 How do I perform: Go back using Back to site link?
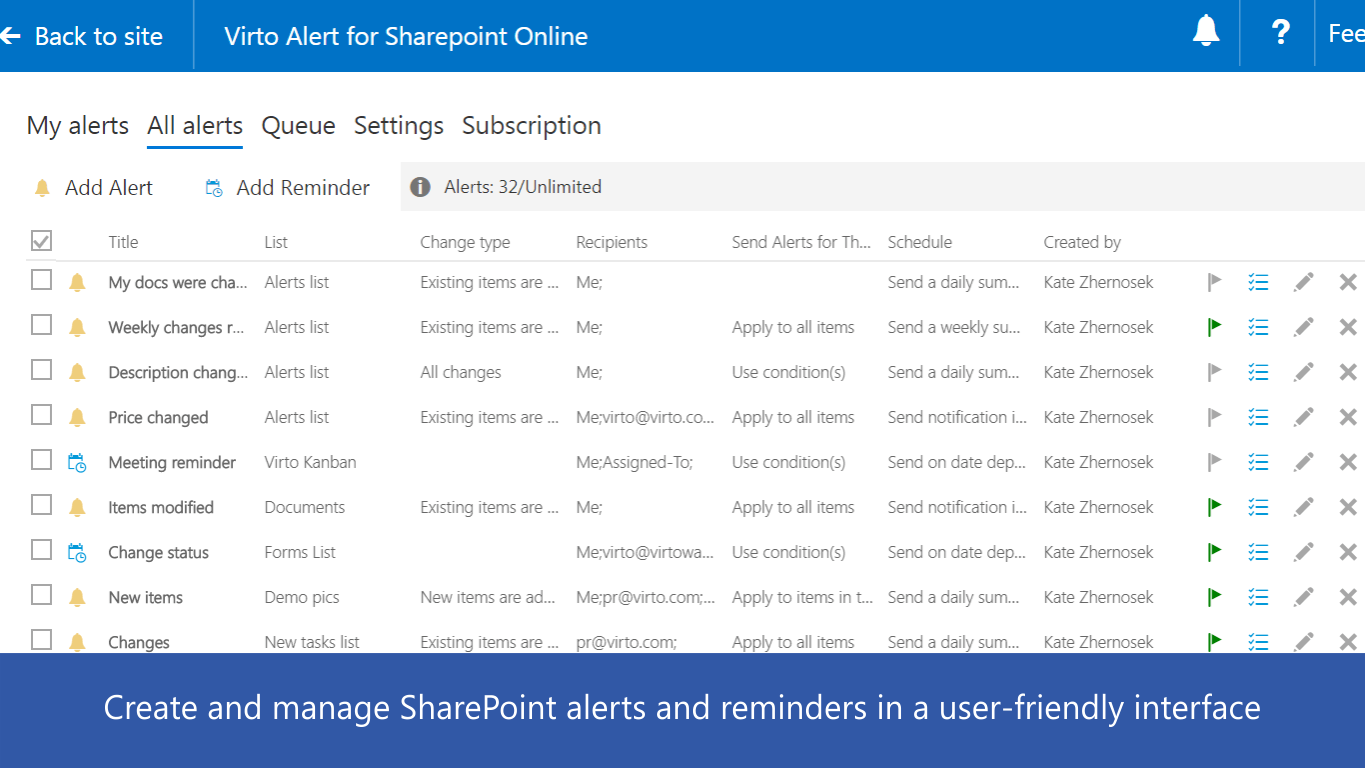[x=83, y=37]
